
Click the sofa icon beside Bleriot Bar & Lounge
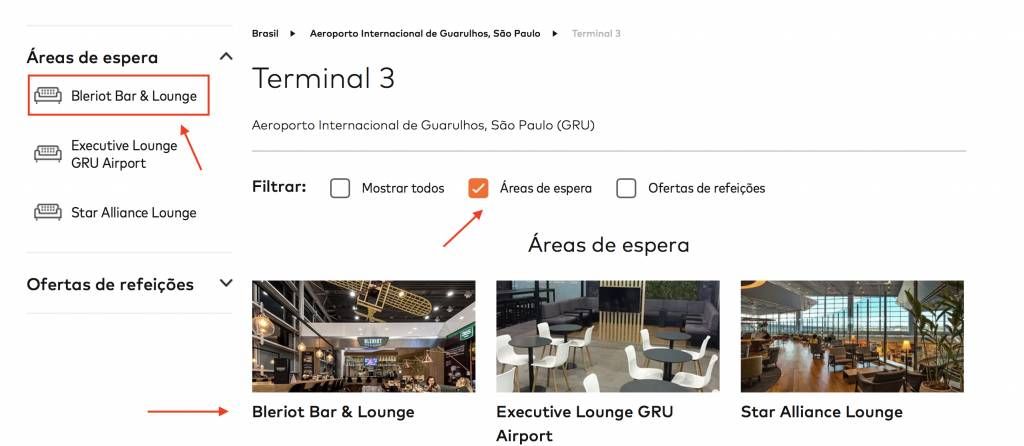[x=48, y=95]
